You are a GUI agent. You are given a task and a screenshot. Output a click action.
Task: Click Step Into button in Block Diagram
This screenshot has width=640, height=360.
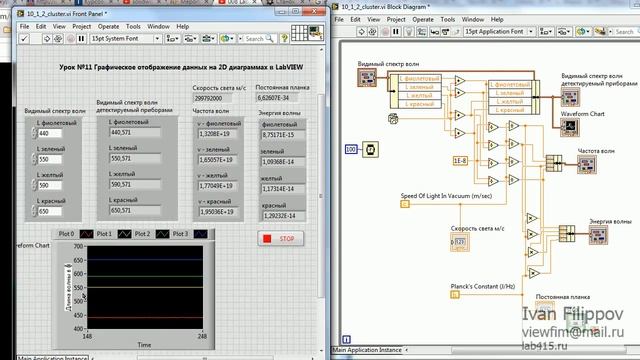point(435,31)
